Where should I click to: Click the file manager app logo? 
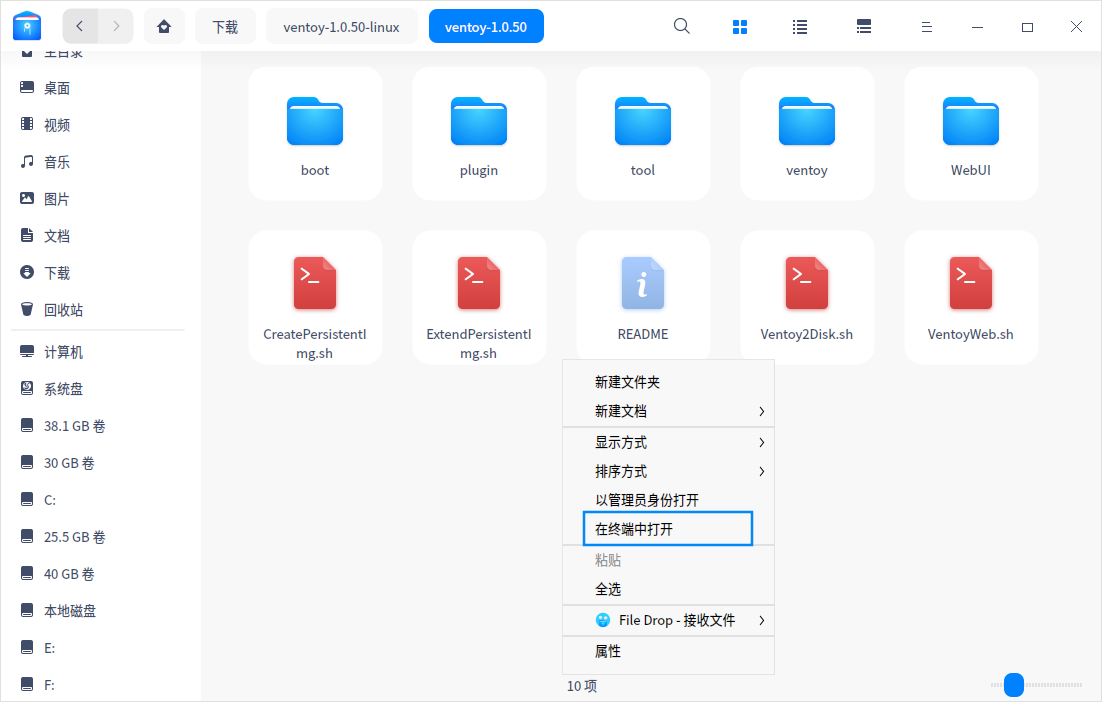[27, 26]
